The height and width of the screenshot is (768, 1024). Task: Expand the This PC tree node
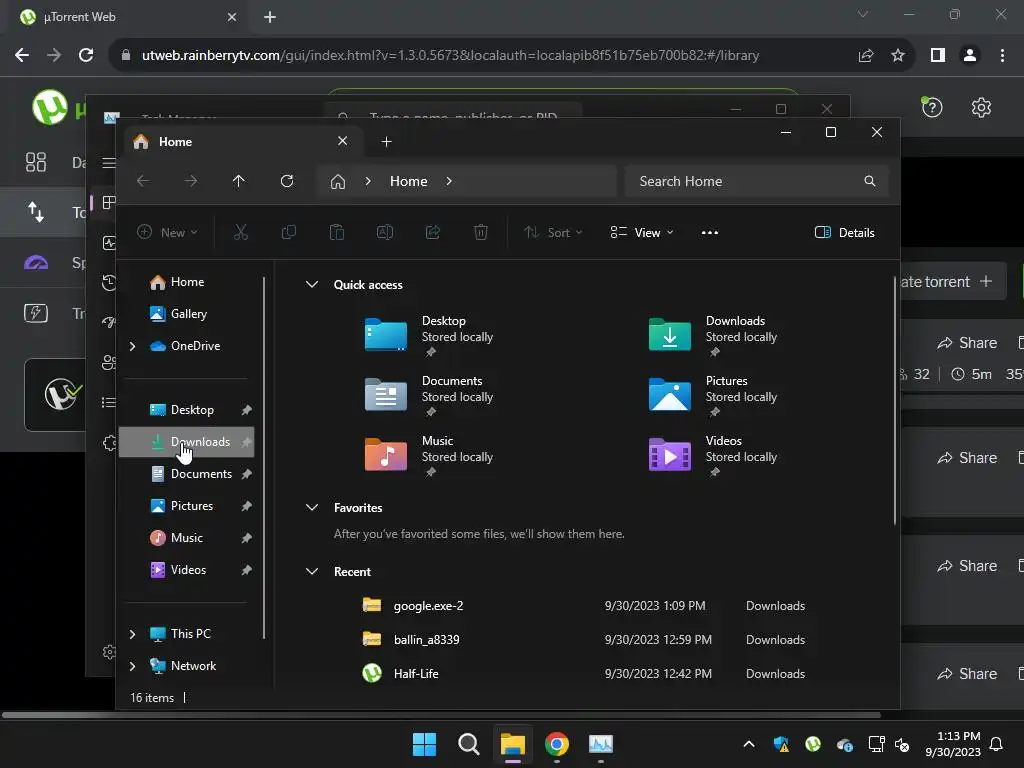tap(133, 634)
